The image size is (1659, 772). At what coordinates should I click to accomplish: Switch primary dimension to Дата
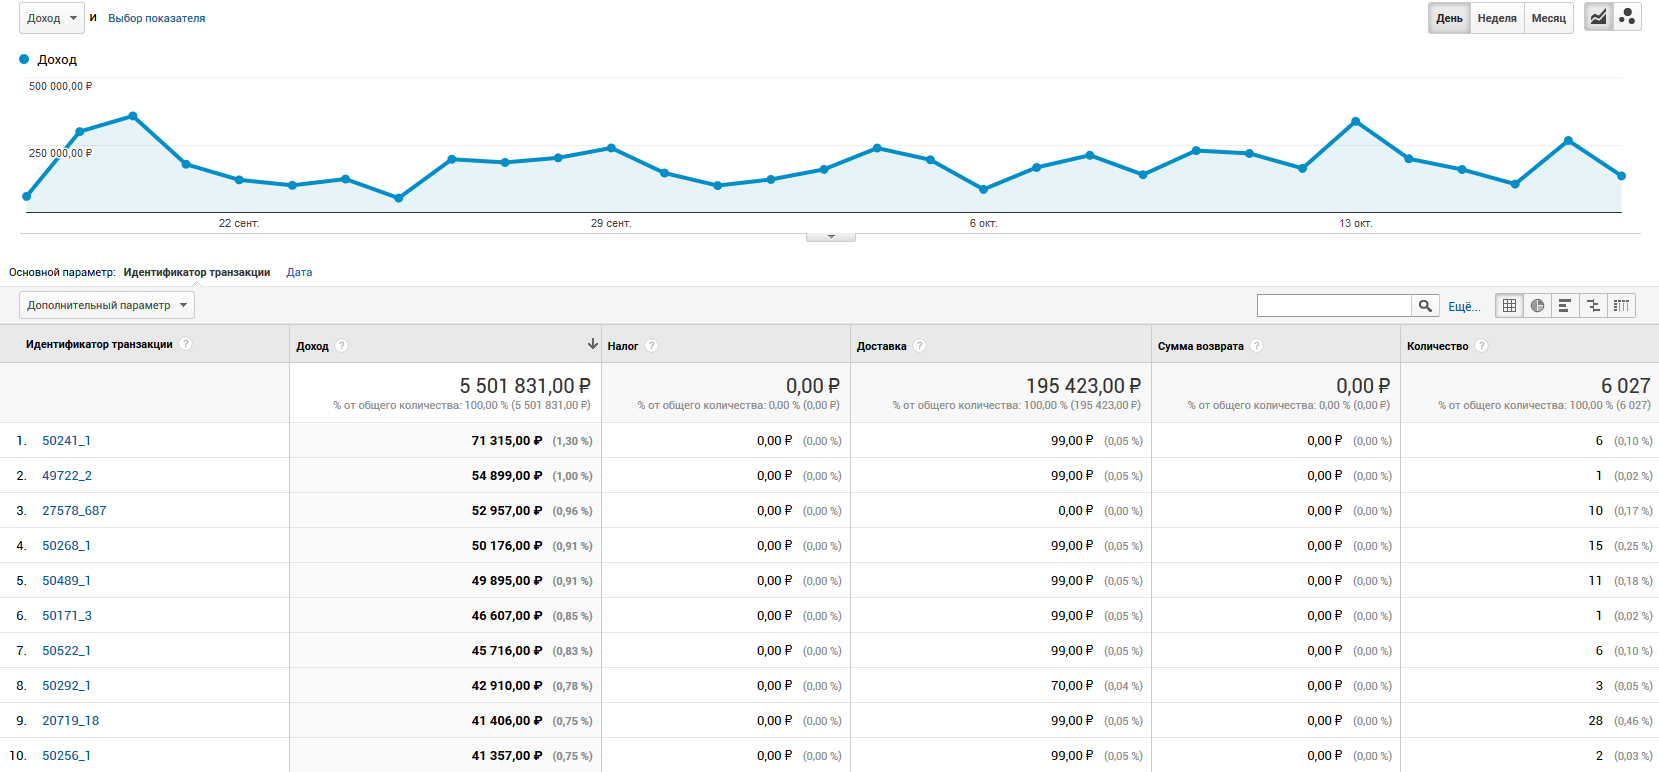point(299,272)
